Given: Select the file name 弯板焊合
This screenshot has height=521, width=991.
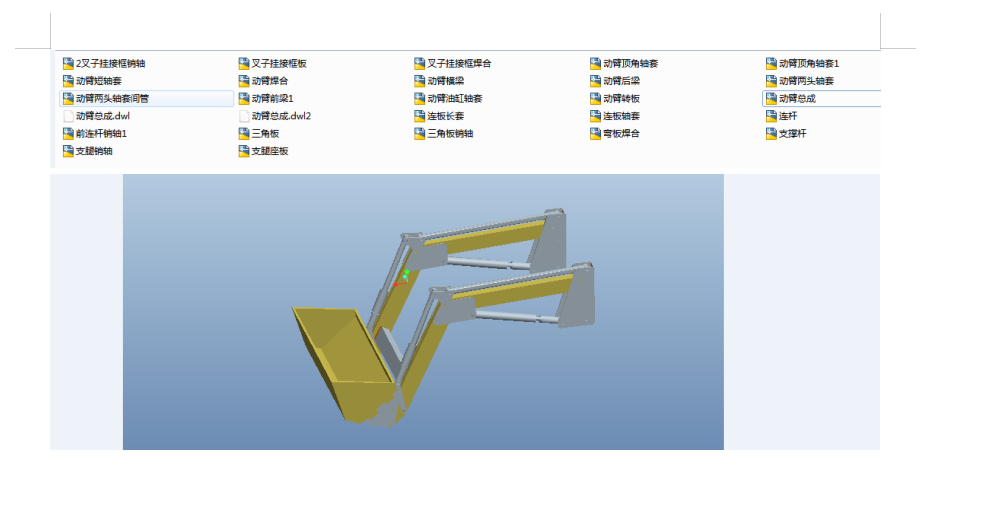Looking at the screenshot, I should [621, 133].
